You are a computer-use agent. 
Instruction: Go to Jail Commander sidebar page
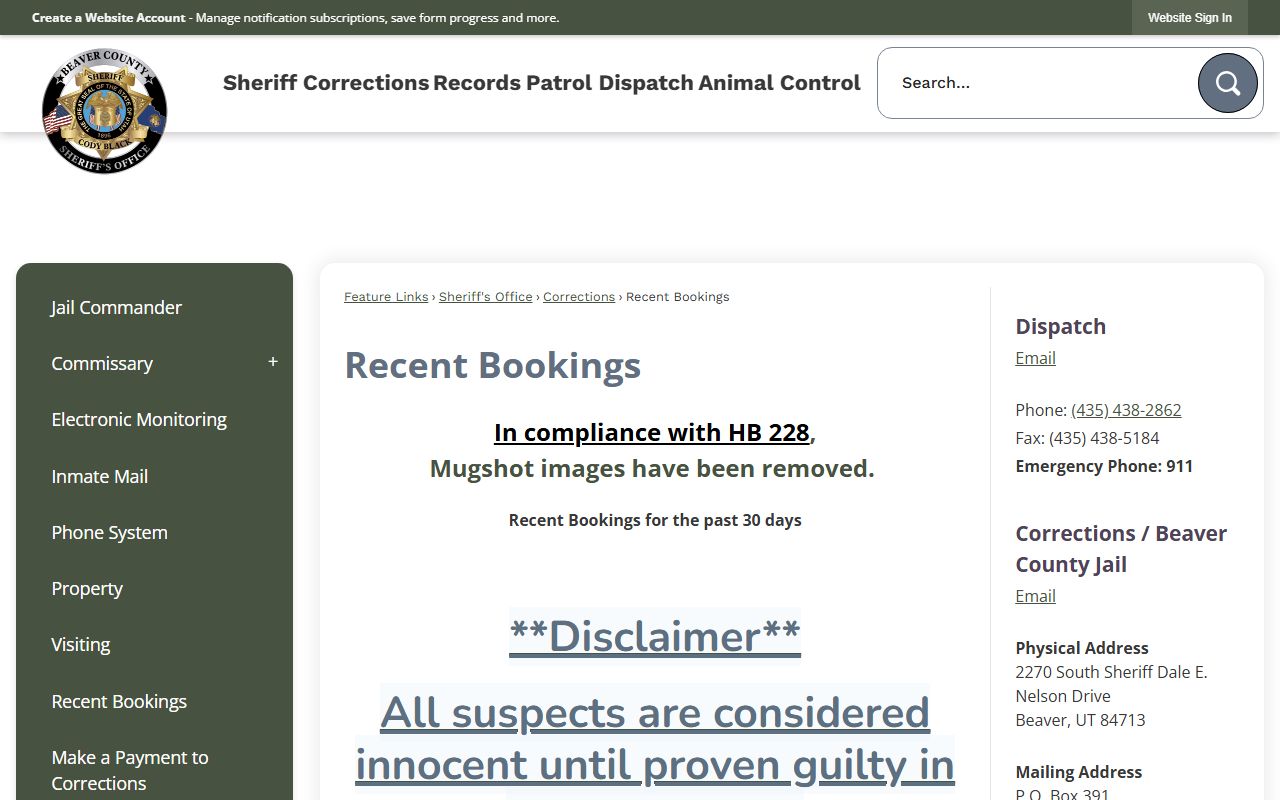[116, 307]
